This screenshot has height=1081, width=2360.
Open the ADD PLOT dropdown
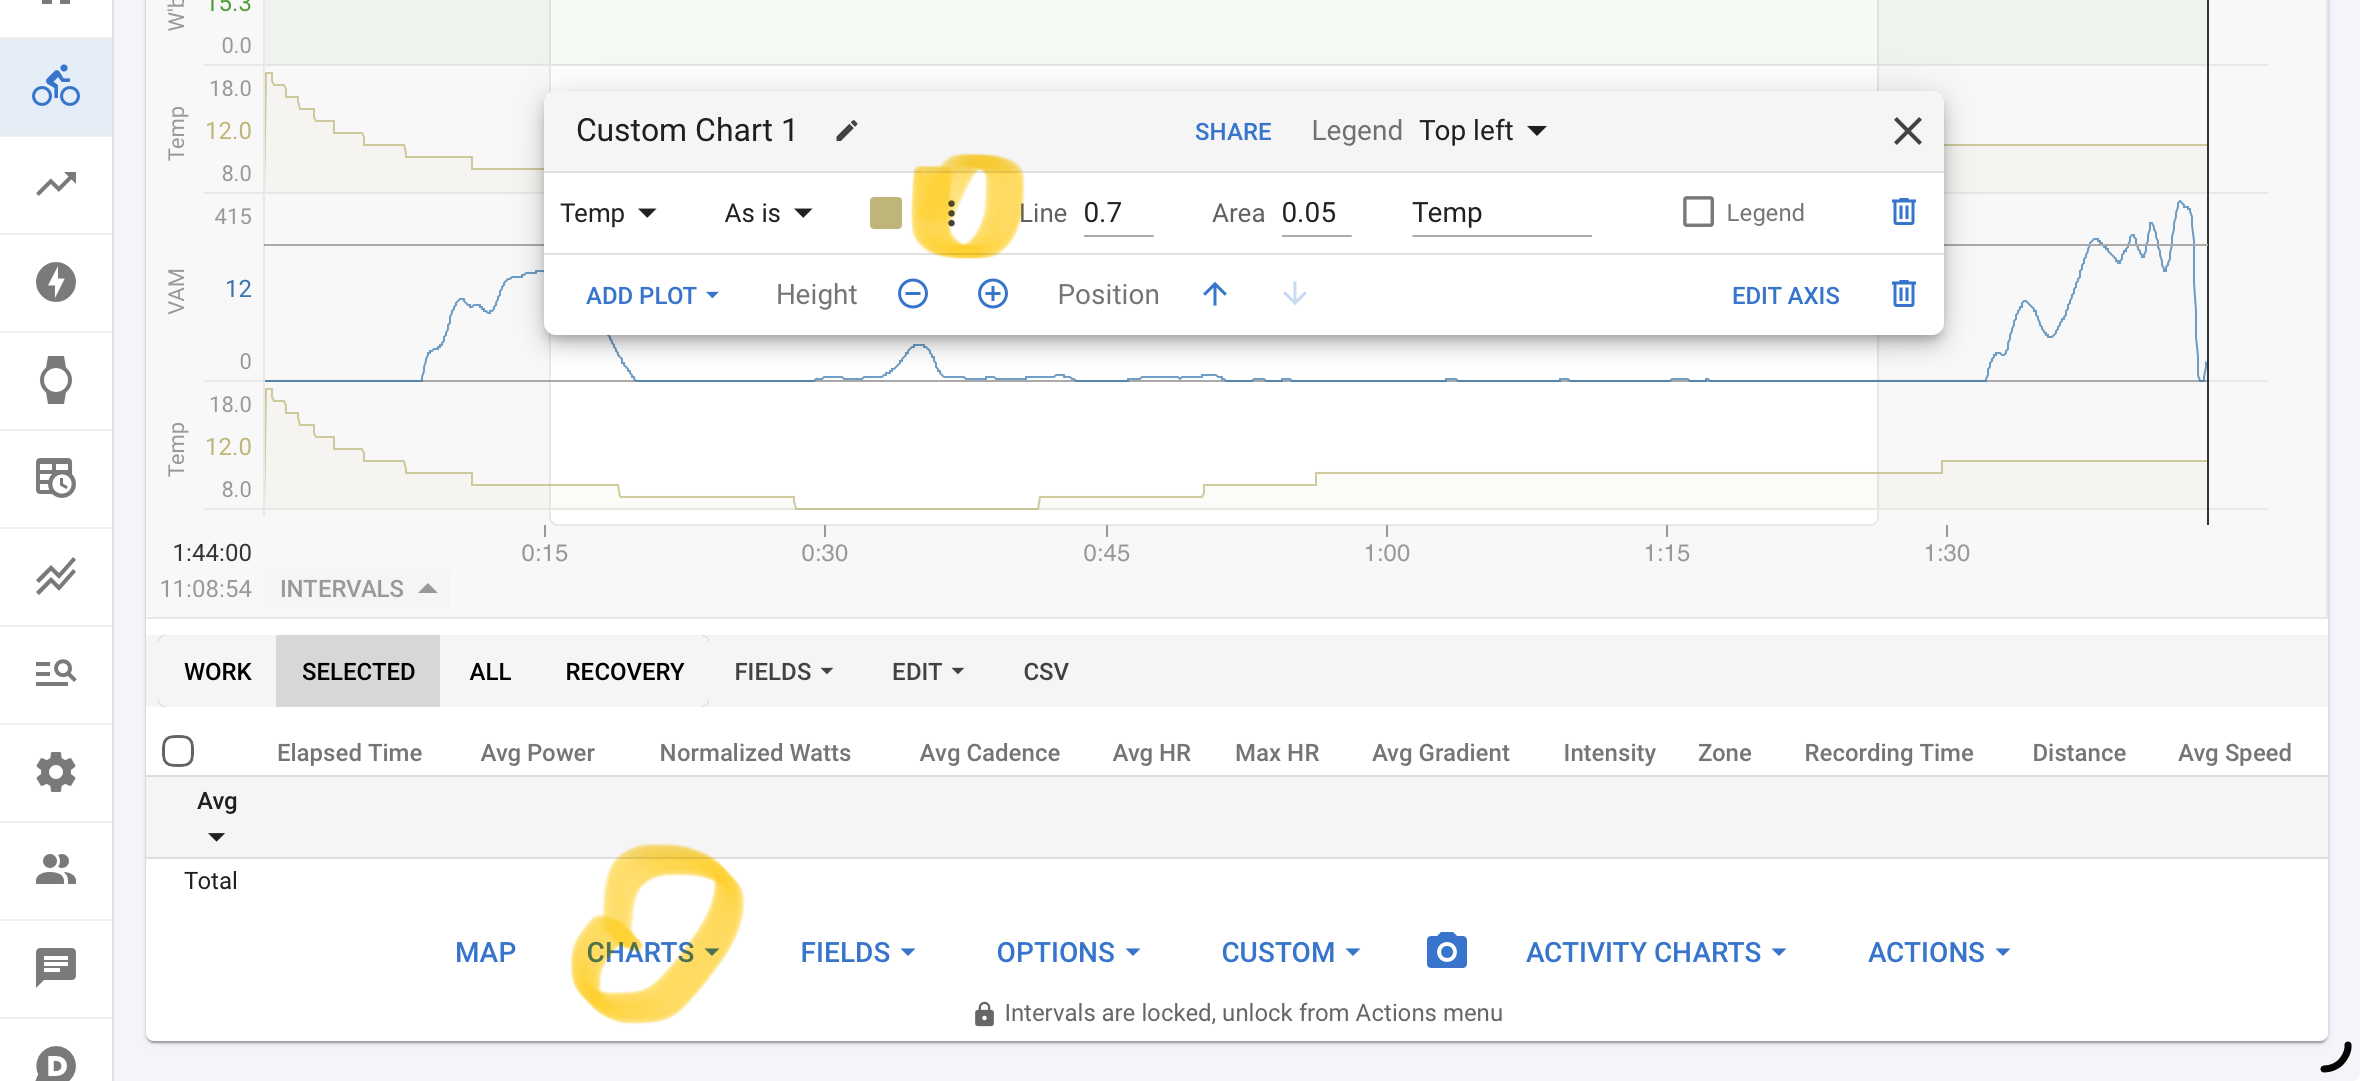pos(652,296)
